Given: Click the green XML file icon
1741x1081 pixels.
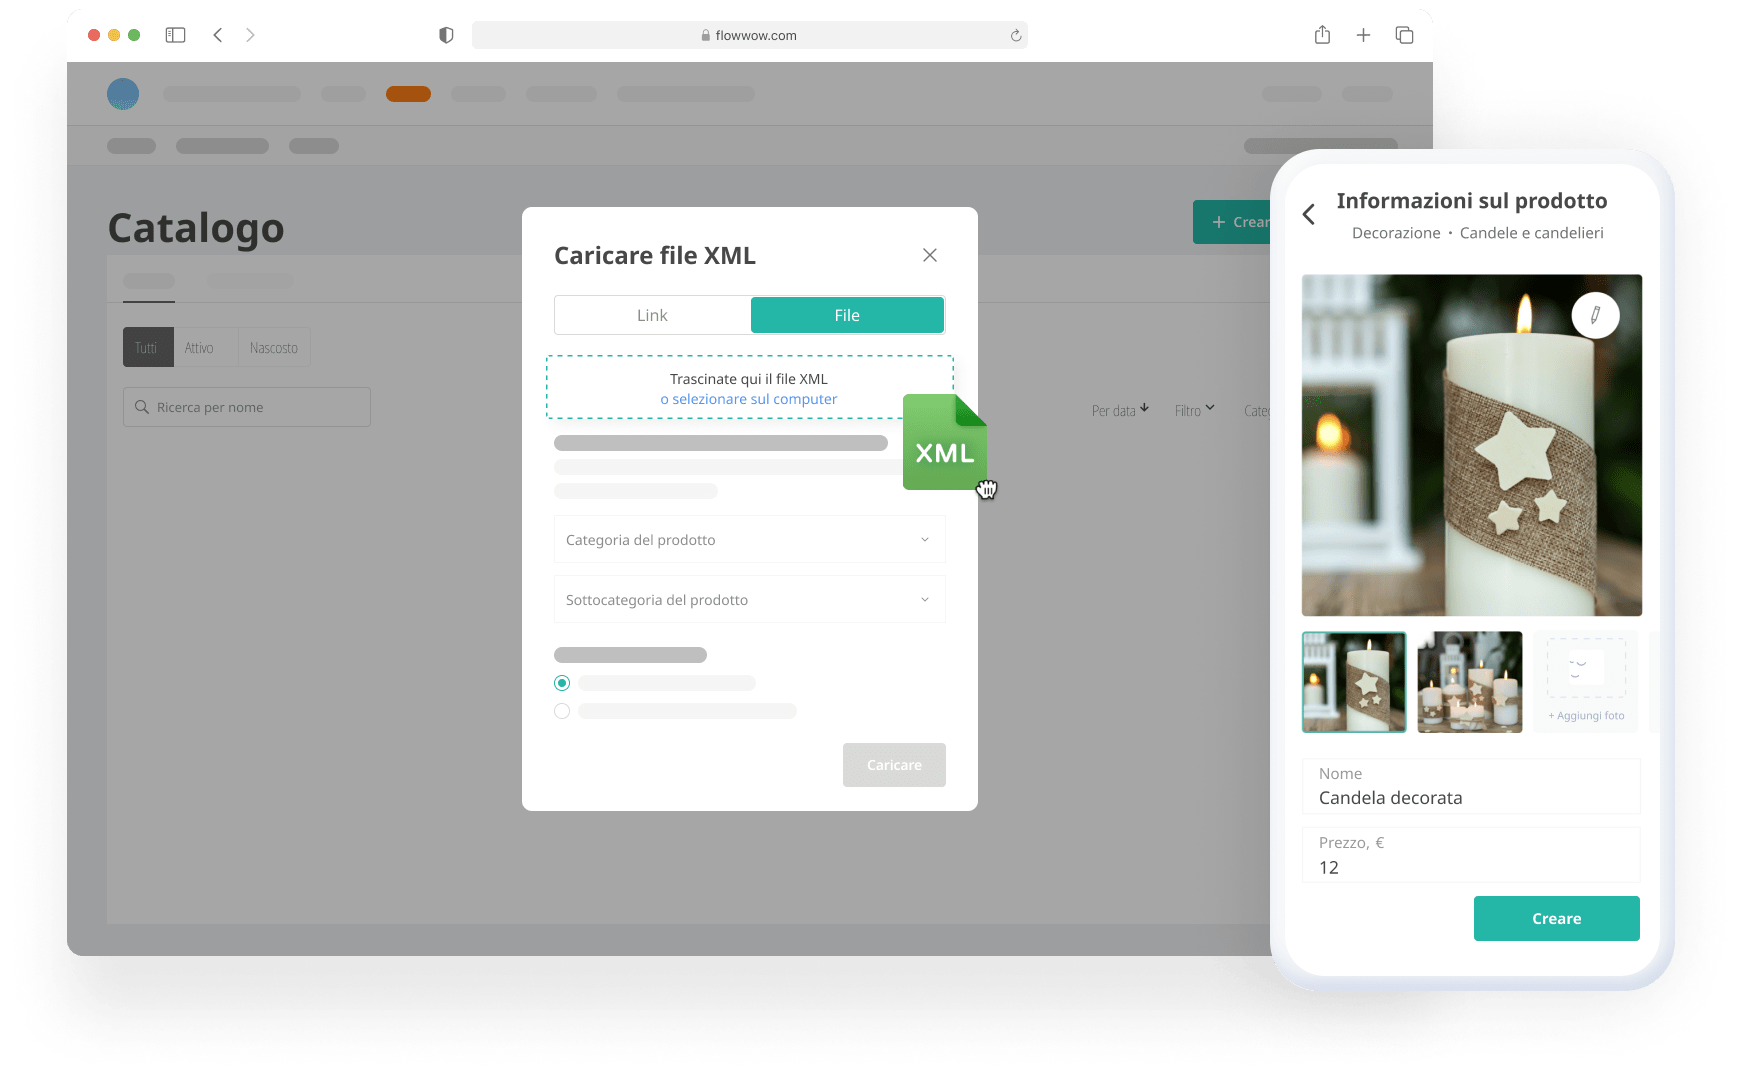Looking at the screenshot, I should tap(944, 443).
